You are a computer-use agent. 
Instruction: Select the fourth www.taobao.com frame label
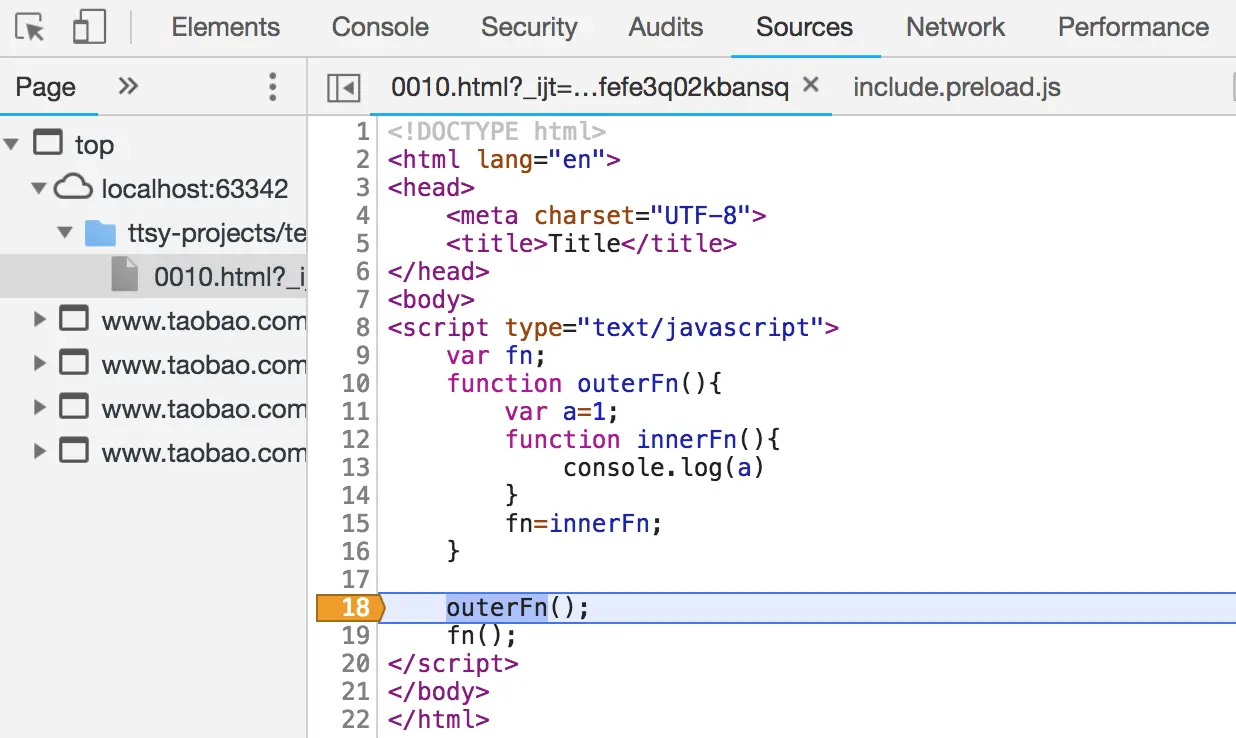(x=203, y=453)
